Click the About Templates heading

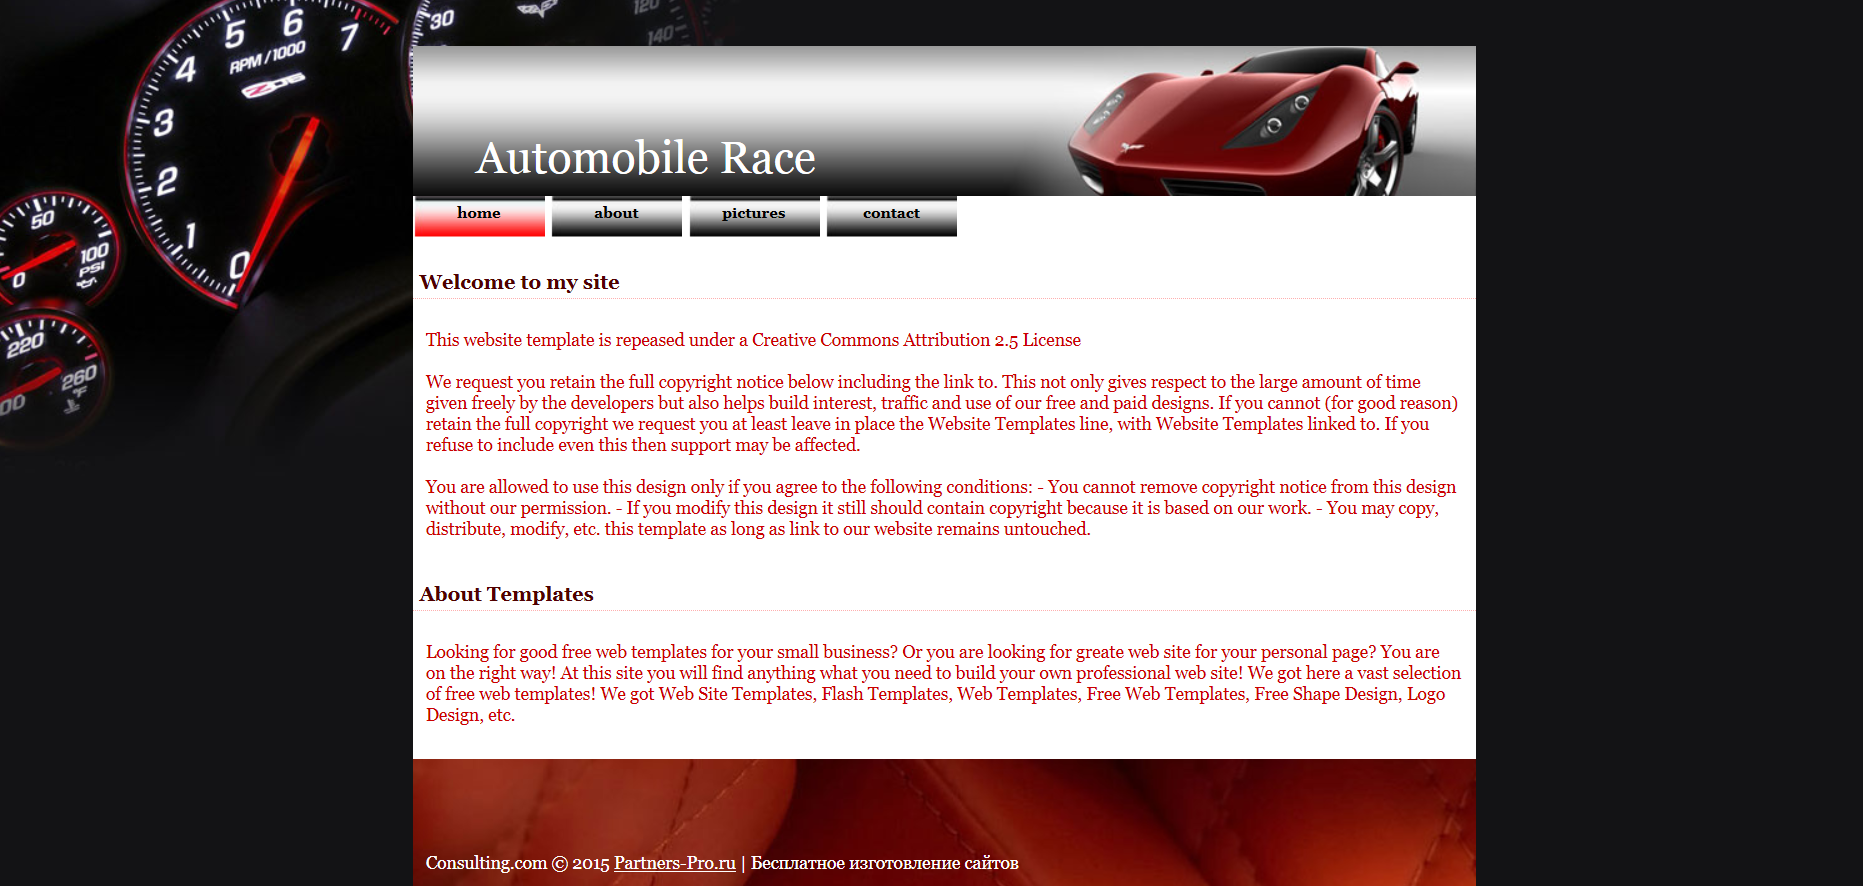[x=506, y=594]
